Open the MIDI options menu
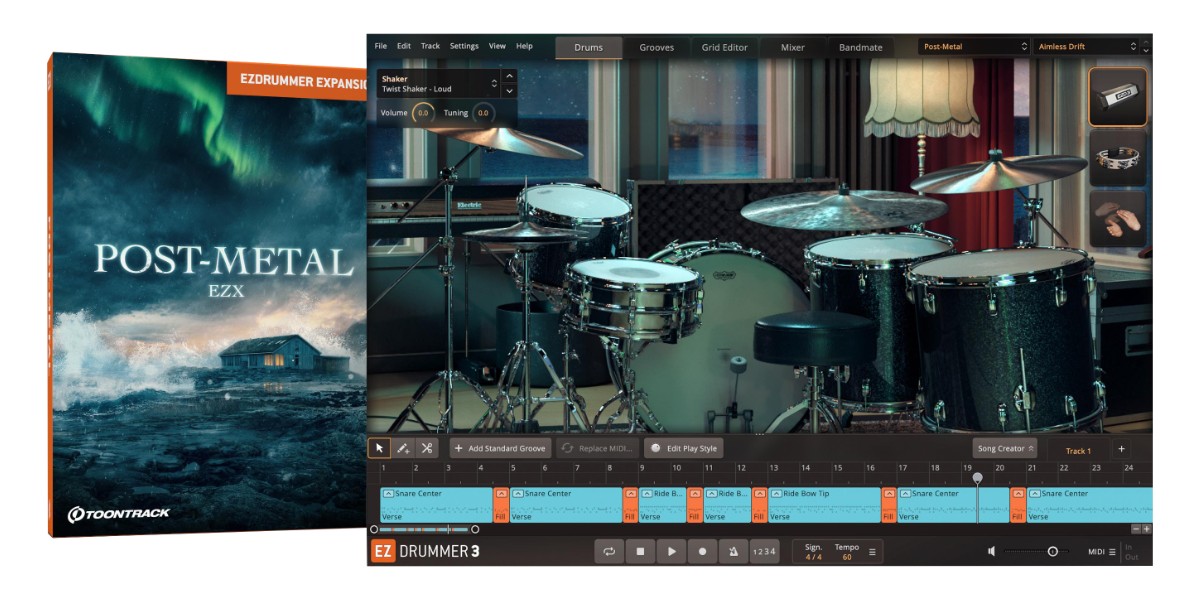This screenshot has width=1200, height=600. pyautogui.click(x=1103, y=551)
